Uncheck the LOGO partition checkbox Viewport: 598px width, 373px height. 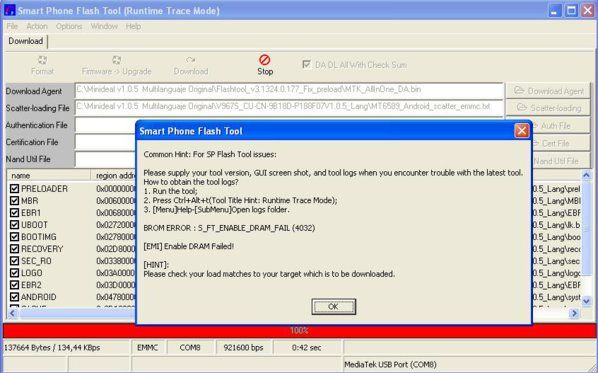pyautogui.click(x=14, y=273)
